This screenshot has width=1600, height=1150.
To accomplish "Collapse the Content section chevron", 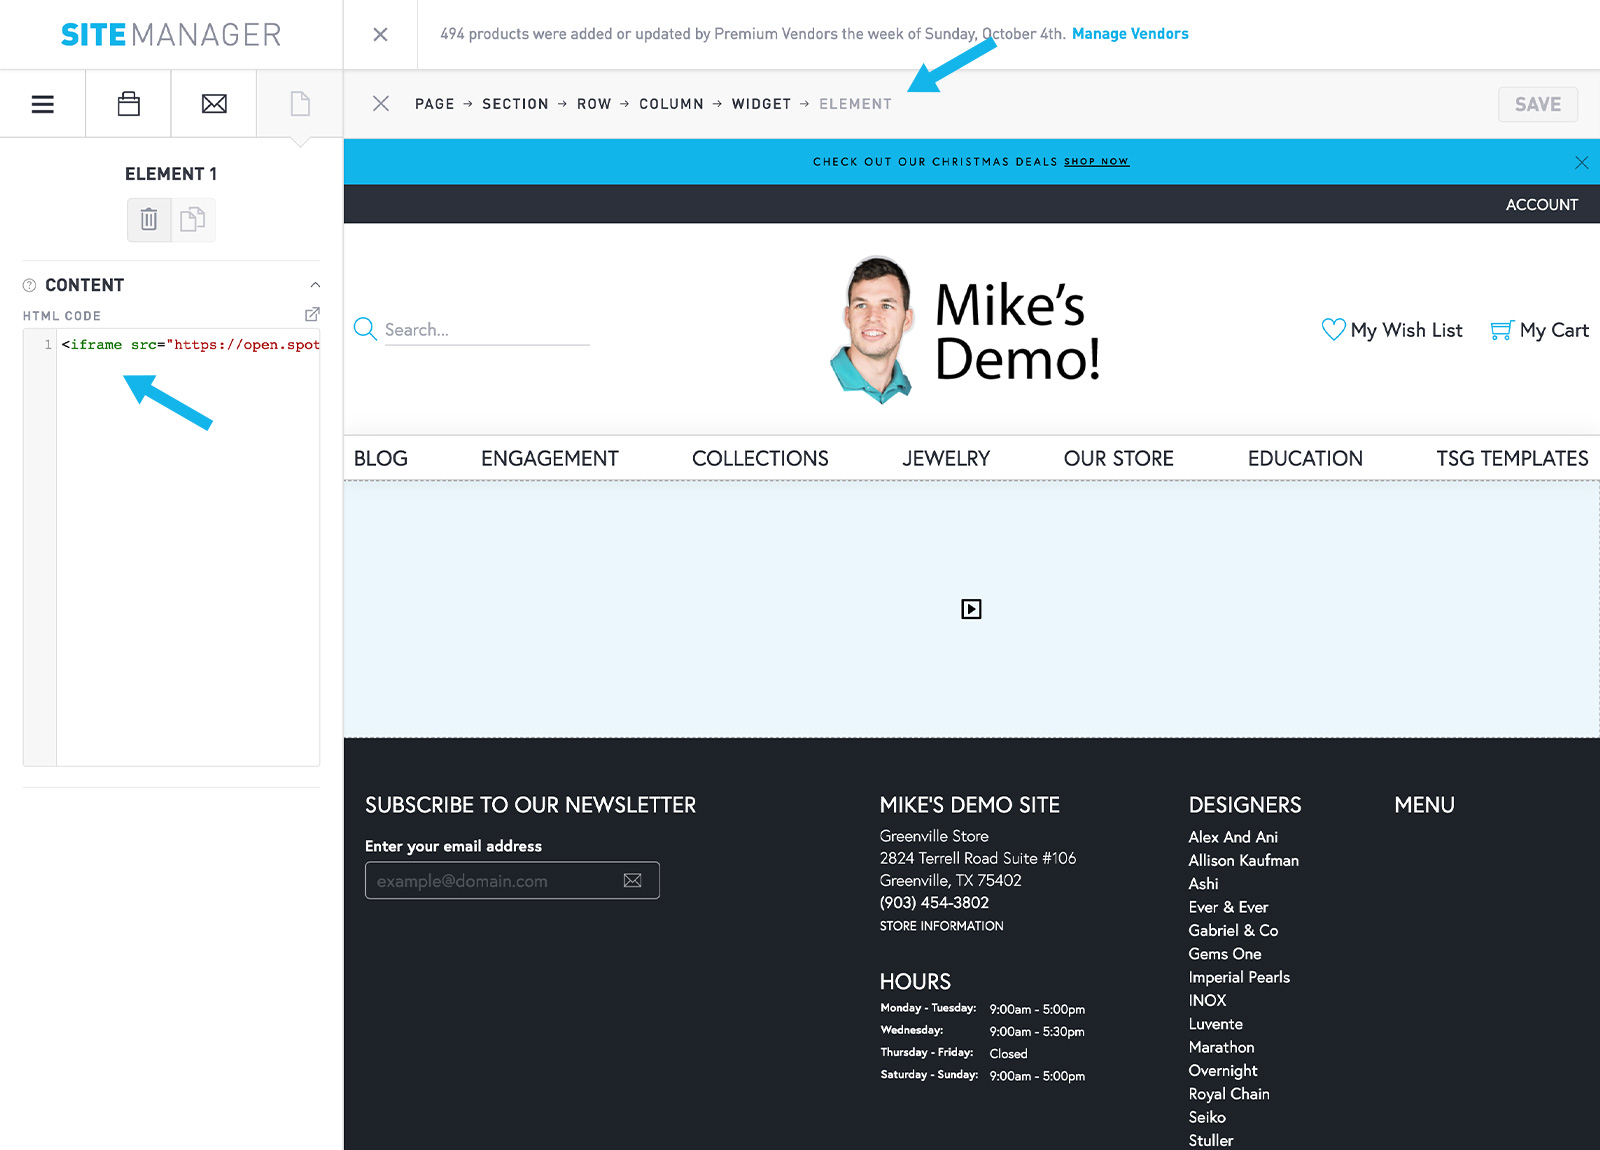I will tap(315, 286).
